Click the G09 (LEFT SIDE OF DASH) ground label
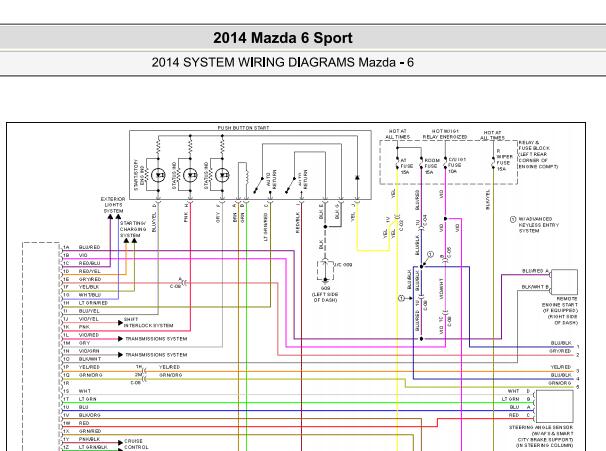Viewport: 606px width, 451px height. point(325,294)
